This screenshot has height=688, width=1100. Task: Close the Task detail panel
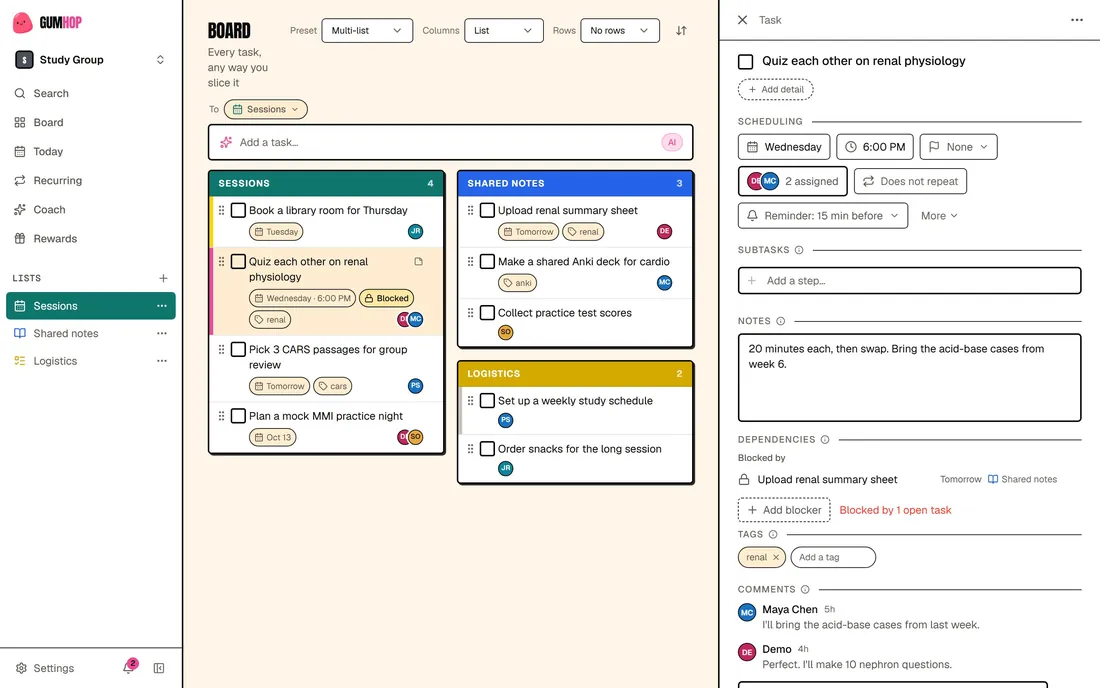pyautogui.click(x=742, y=20)
